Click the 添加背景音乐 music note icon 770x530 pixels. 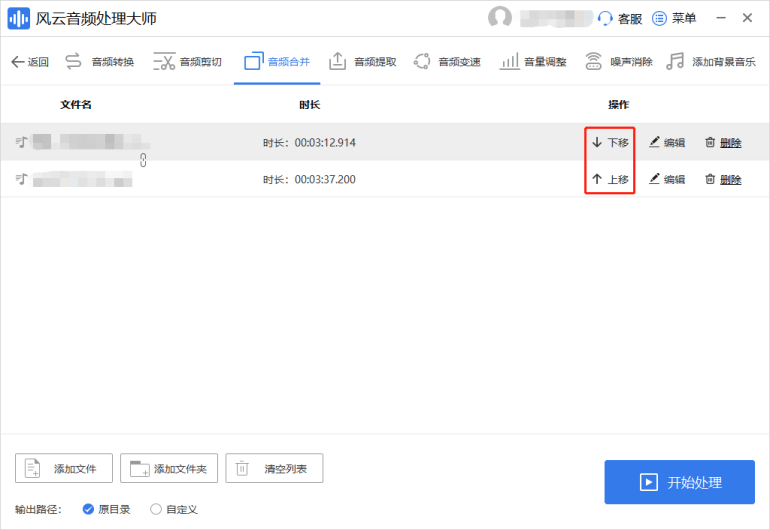coord(675,61)
